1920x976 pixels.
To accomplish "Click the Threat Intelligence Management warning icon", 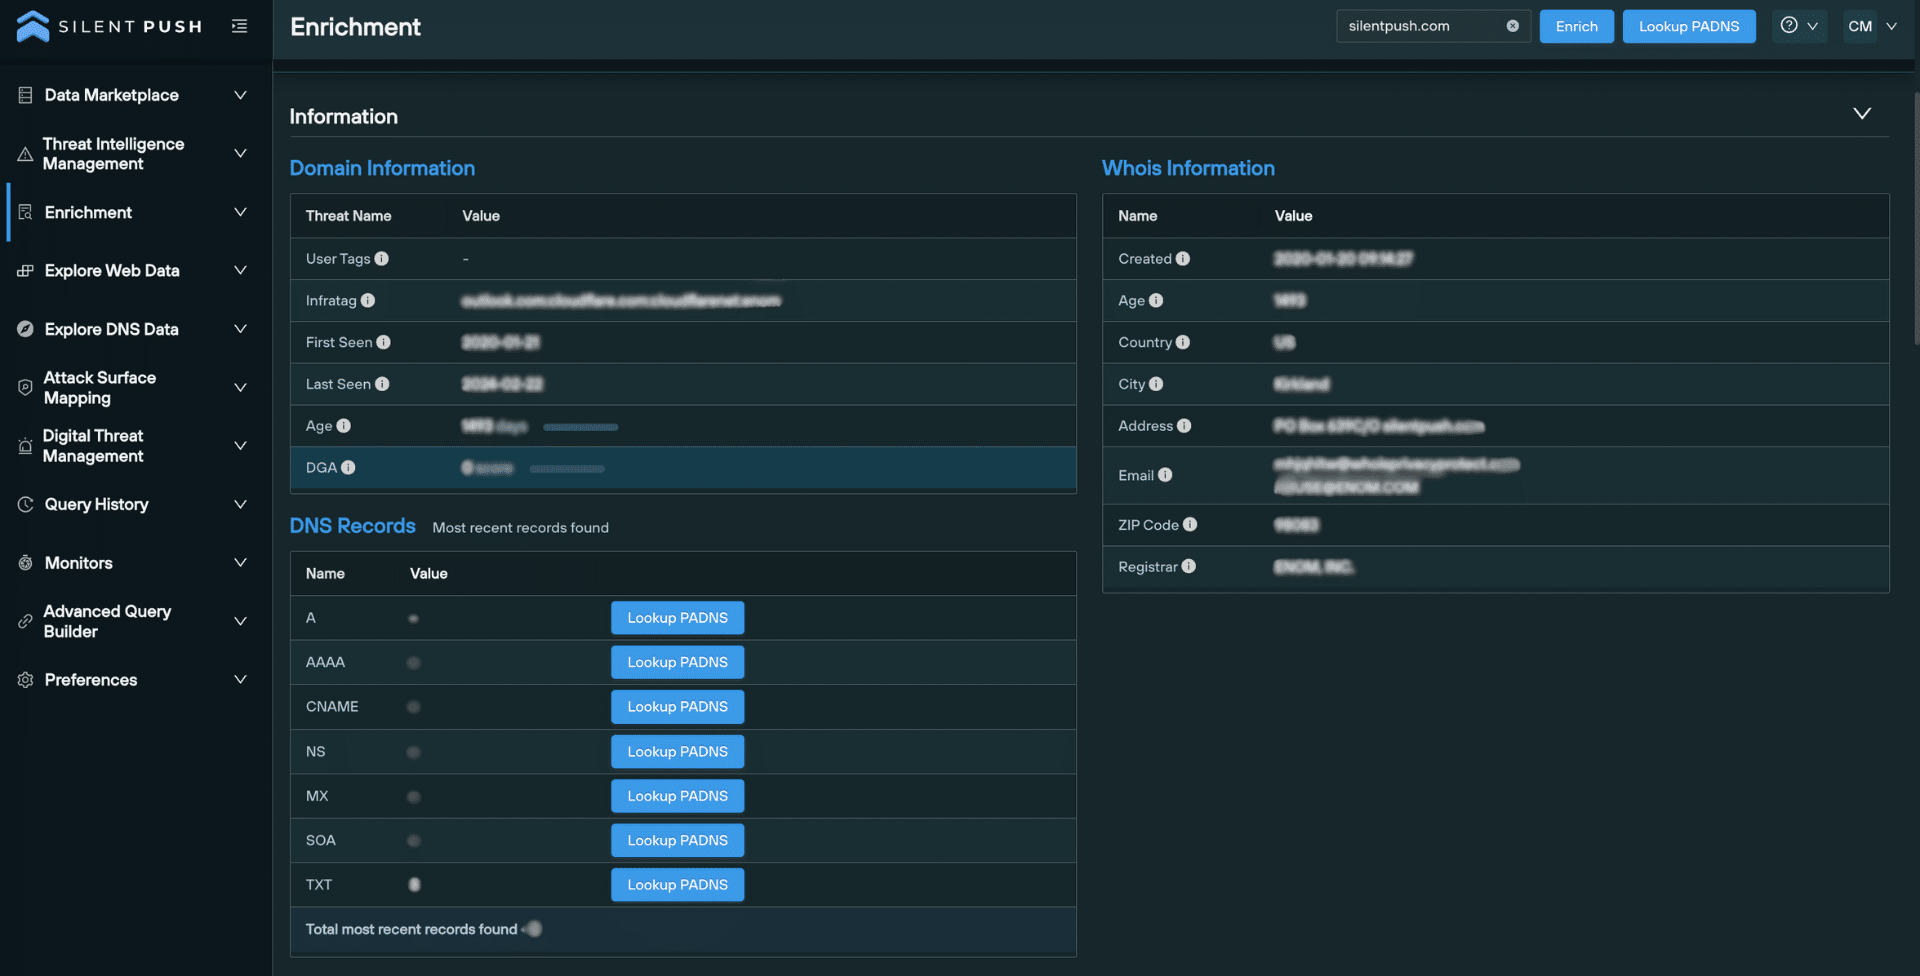I will pyautogui.click(x=25, y=154).
